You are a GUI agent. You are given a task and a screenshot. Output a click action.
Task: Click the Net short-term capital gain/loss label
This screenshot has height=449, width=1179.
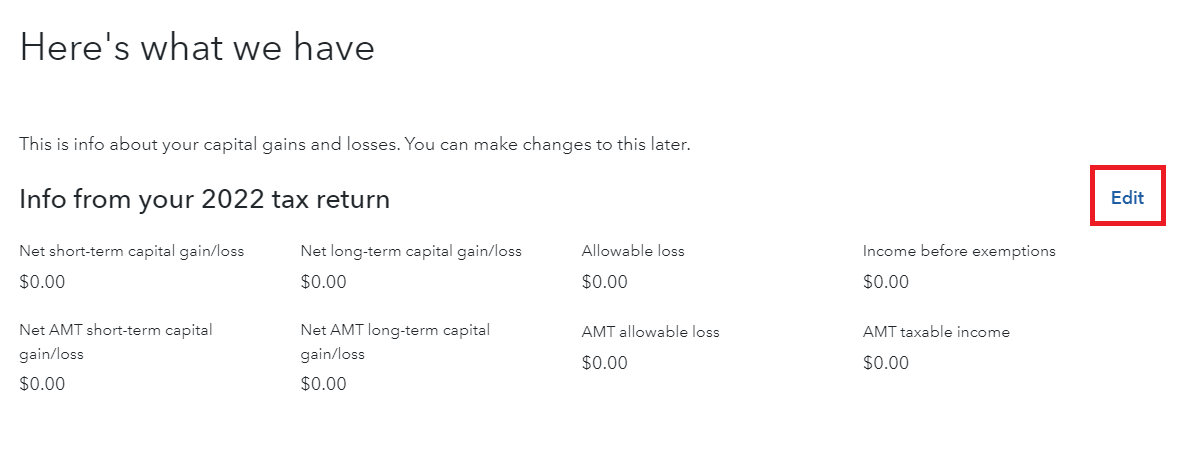tap(131, 251)
